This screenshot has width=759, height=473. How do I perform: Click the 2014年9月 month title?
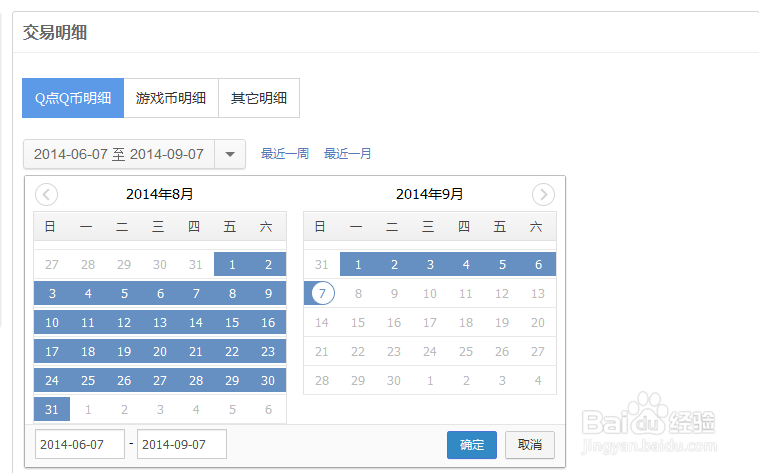[430, 194]
